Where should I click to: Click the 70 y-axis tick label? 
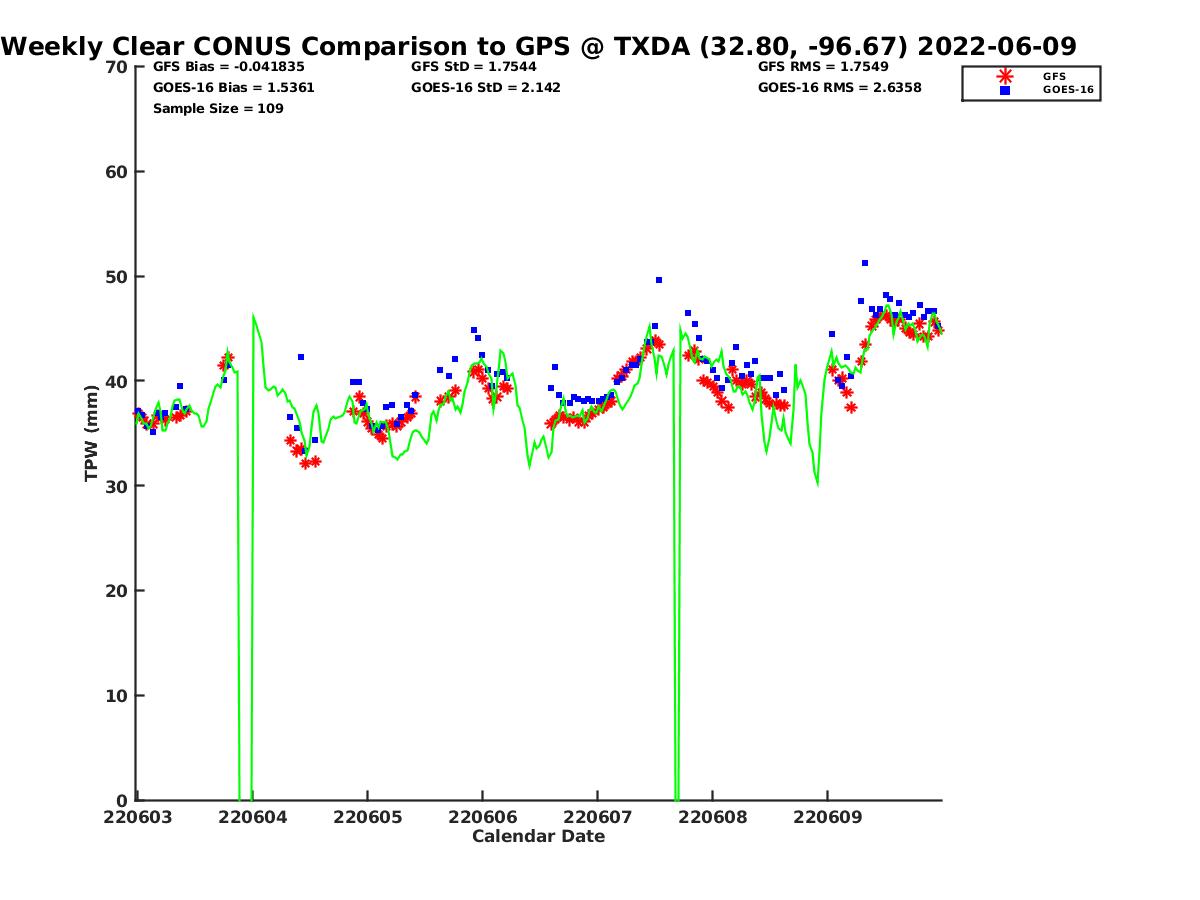tap(117, 67)
